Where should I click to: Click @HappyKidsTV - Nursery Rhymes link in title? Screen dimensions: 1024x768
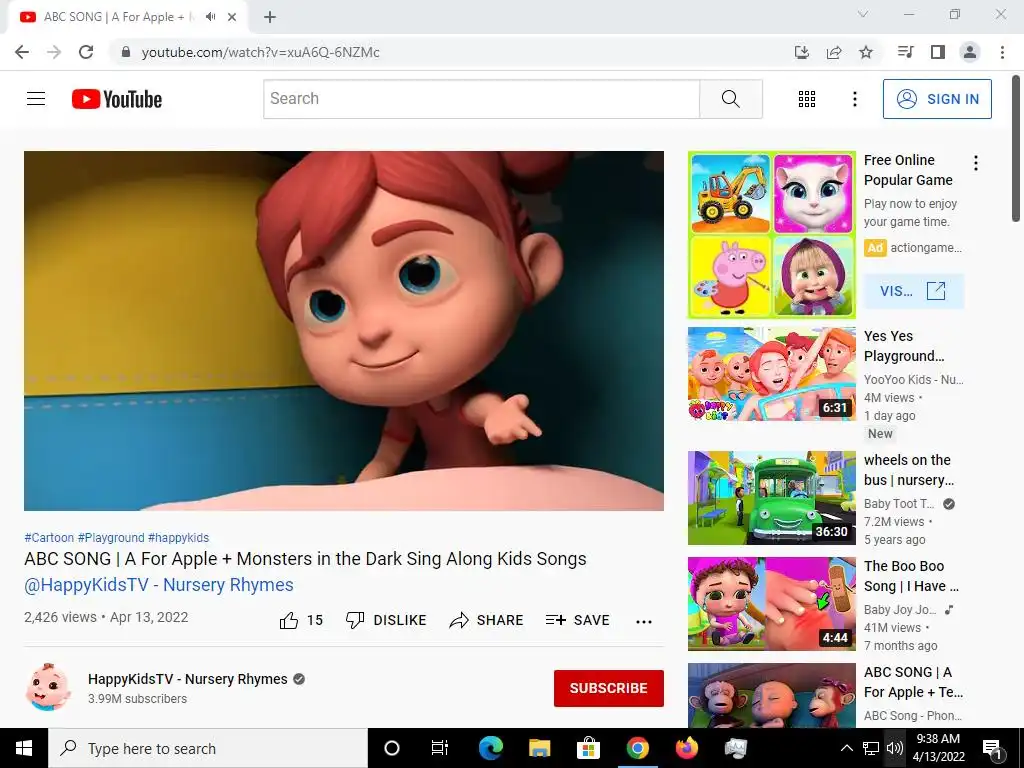[x=159, y=584]
